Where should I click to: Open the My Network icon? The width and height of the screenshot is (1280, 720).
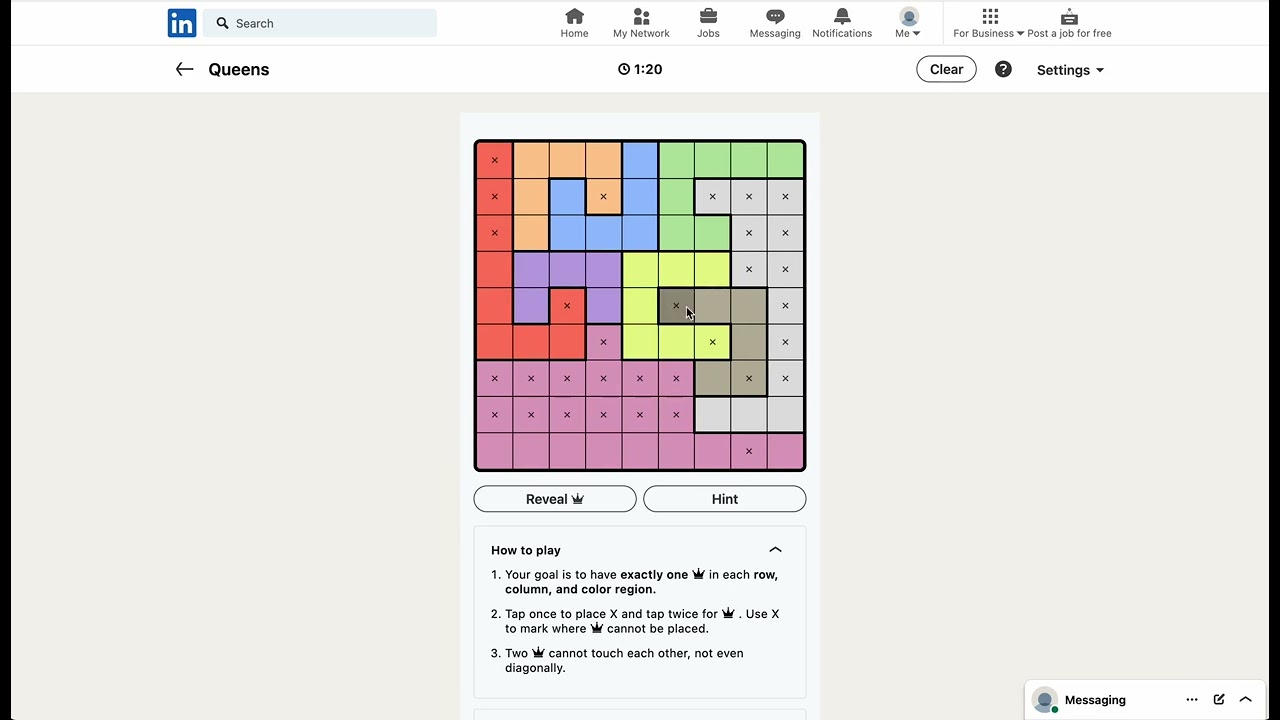click(x=641, y=16)
